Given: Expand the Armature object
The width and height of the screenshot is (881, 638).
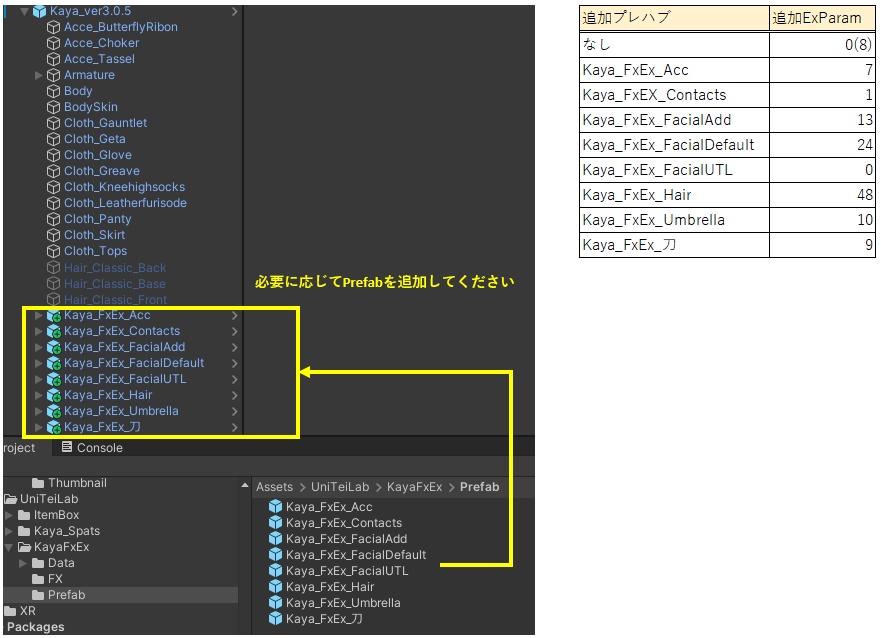Looking at the screenshot, I should [38, 75].
